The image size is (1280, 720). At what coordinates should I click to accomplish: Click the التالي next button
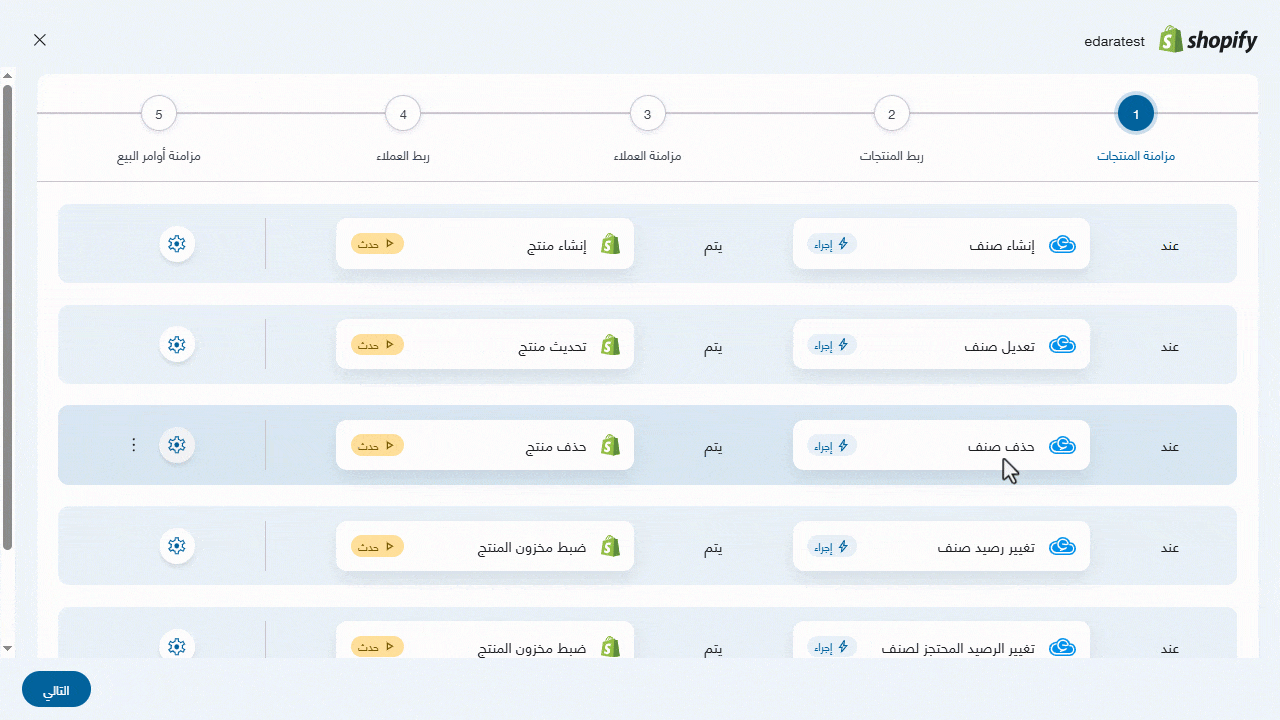56,690
